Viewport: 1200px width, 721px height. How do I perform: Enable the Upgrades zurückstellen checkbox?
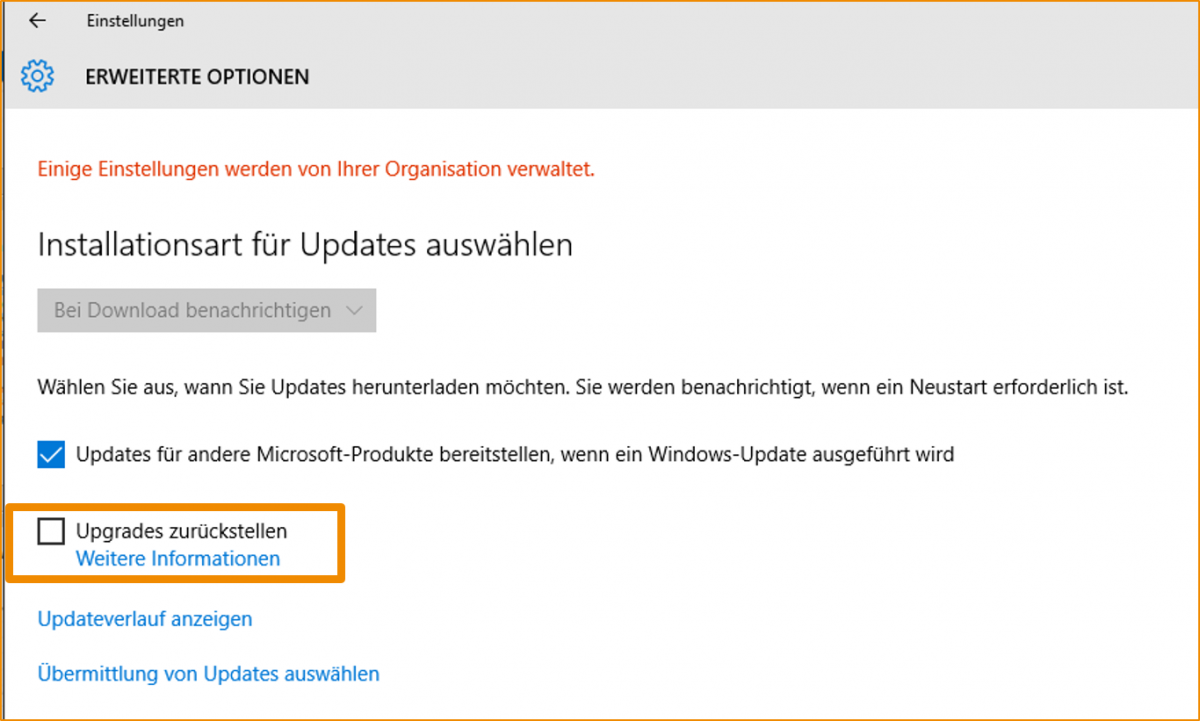[51, 531]
